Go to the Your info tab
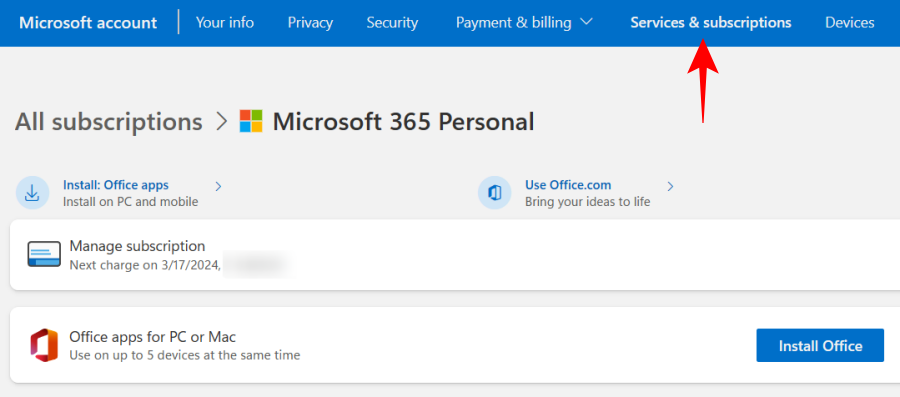900x397 pixels. coord(224,23)
